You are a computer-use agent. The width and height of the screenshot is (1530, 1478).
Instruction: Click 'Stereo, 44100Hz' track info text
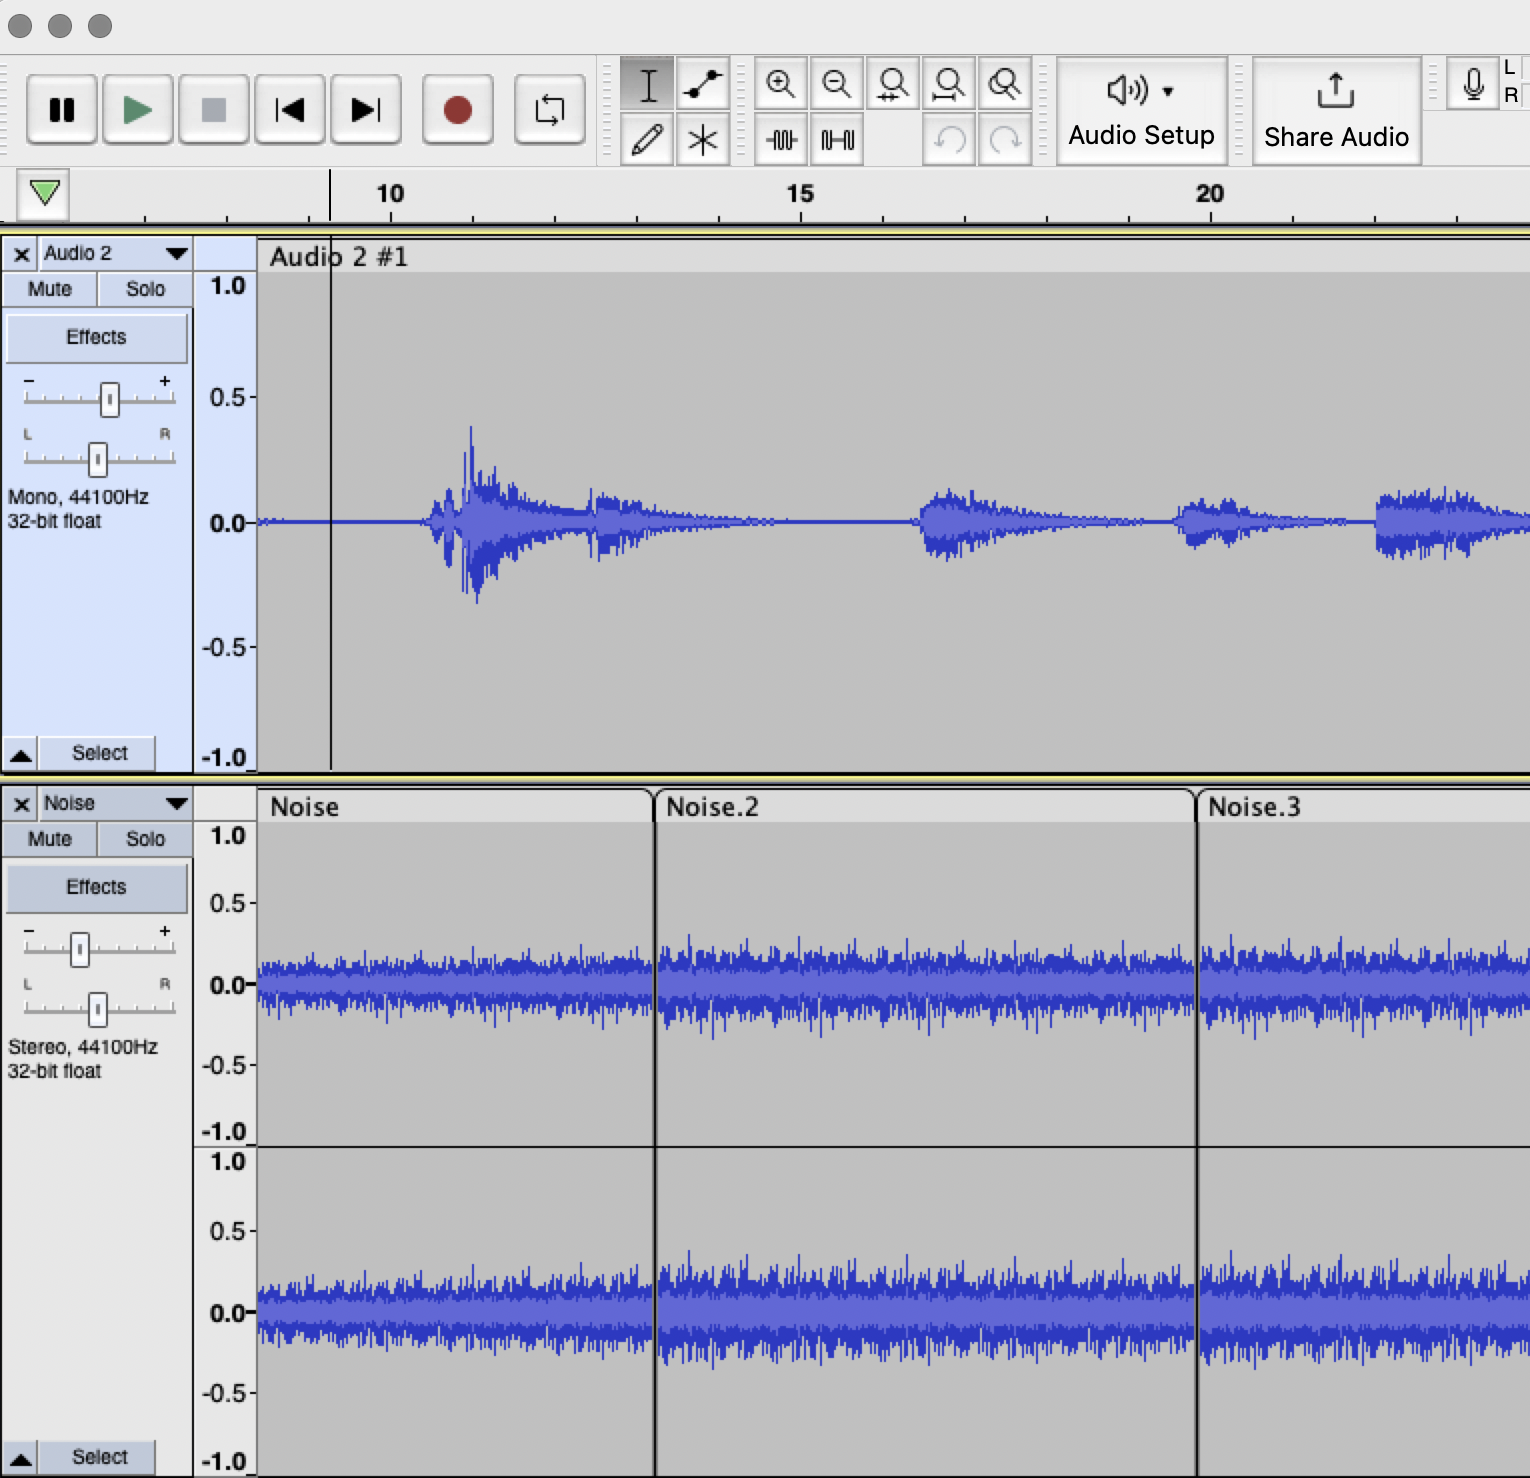(83, 1047)
